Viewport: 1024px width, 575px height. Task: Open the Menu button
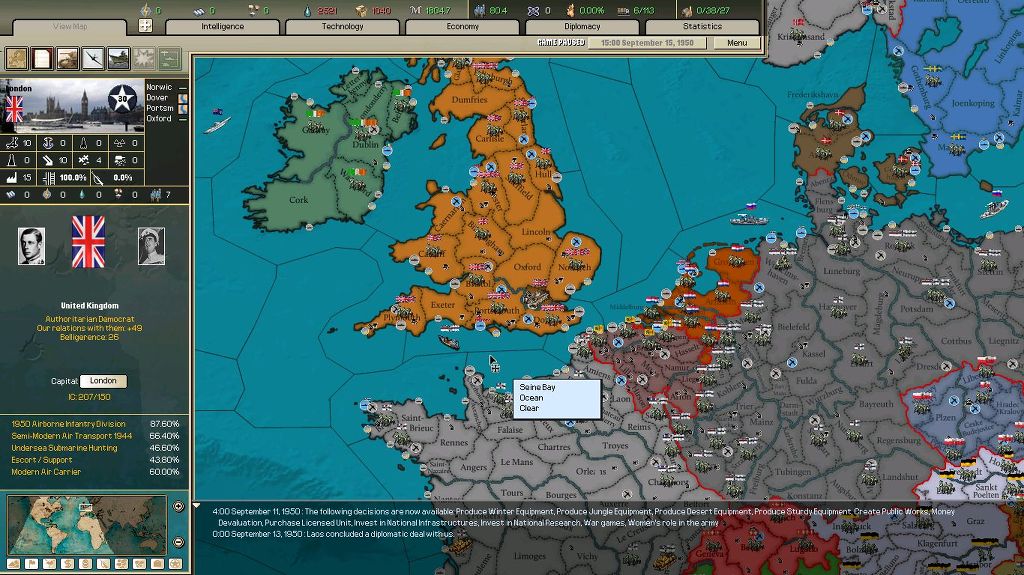(x=737, y=42)
